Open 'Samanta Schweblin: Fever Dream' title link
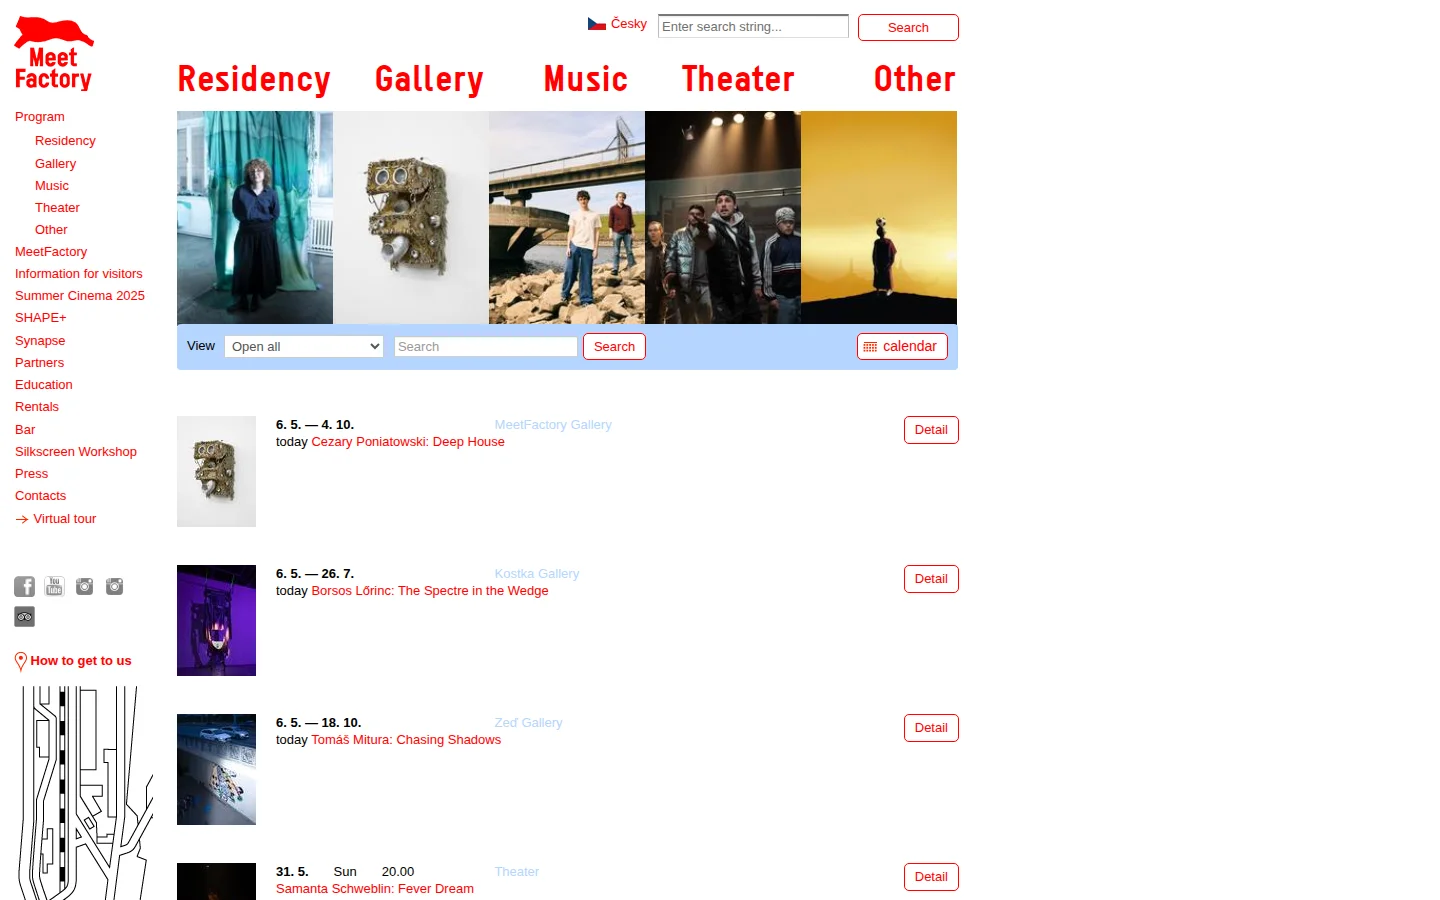 (x=375, y=889)
